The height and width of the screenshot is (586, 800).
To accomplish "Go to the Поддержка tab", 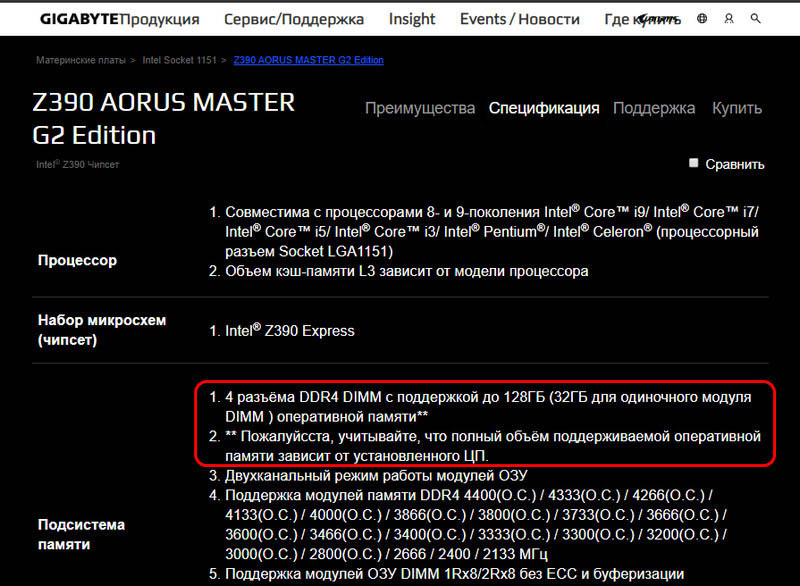I will pos(654,108).
